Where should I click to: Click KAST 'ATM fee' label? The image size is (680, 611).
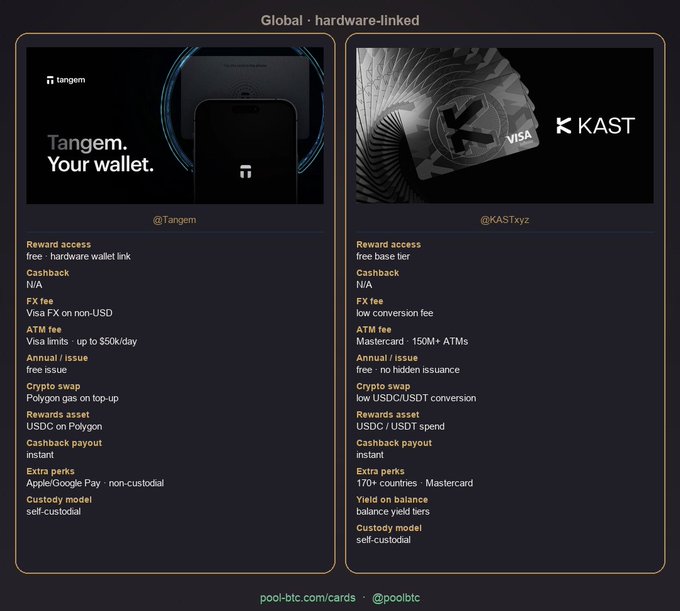click(x=374, y=330)
